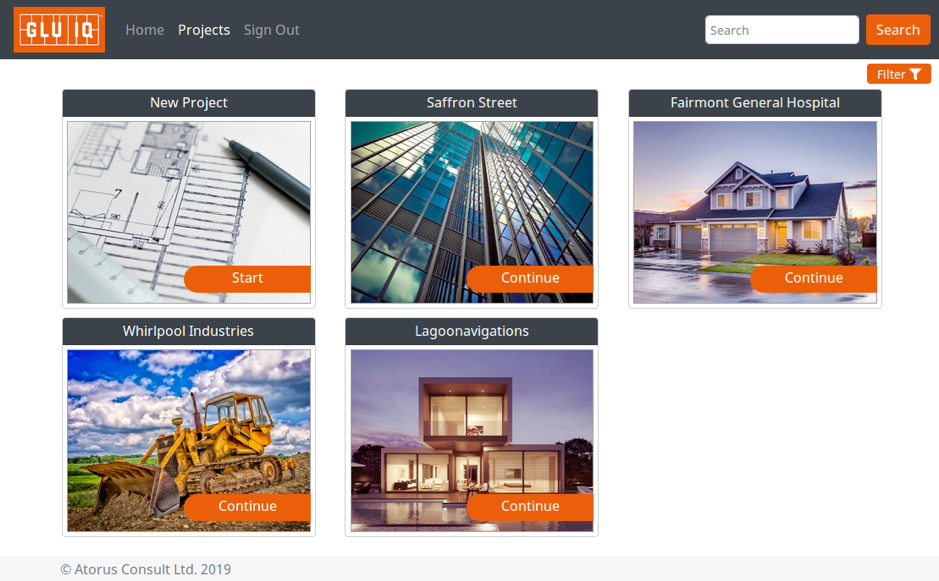Continue the Saffron Street project

530,279
